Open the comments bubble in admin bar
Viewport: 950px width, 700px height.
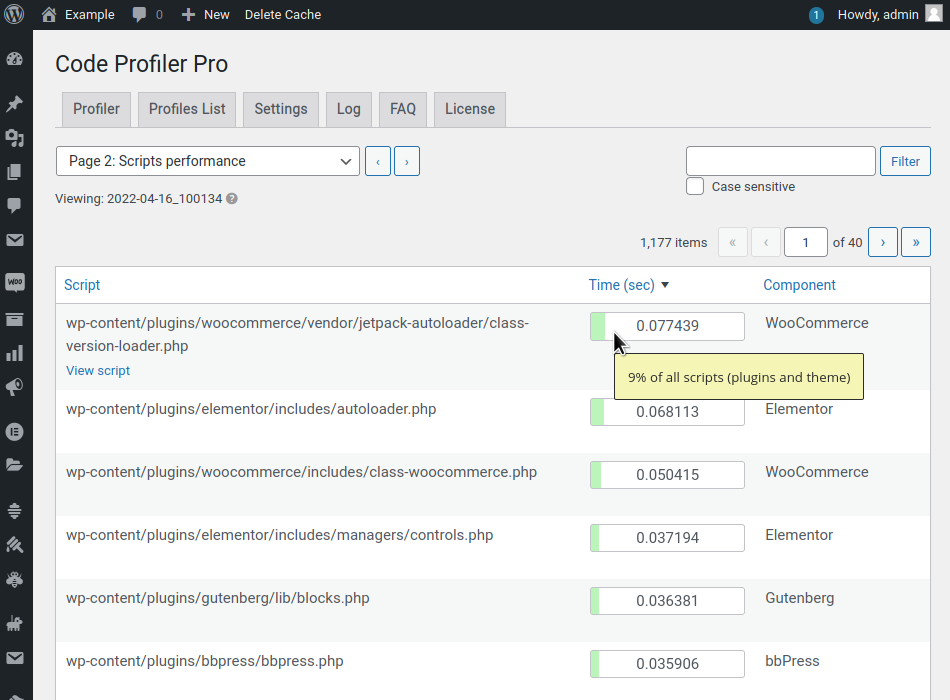pyautogui.click(x=146, y=15)
